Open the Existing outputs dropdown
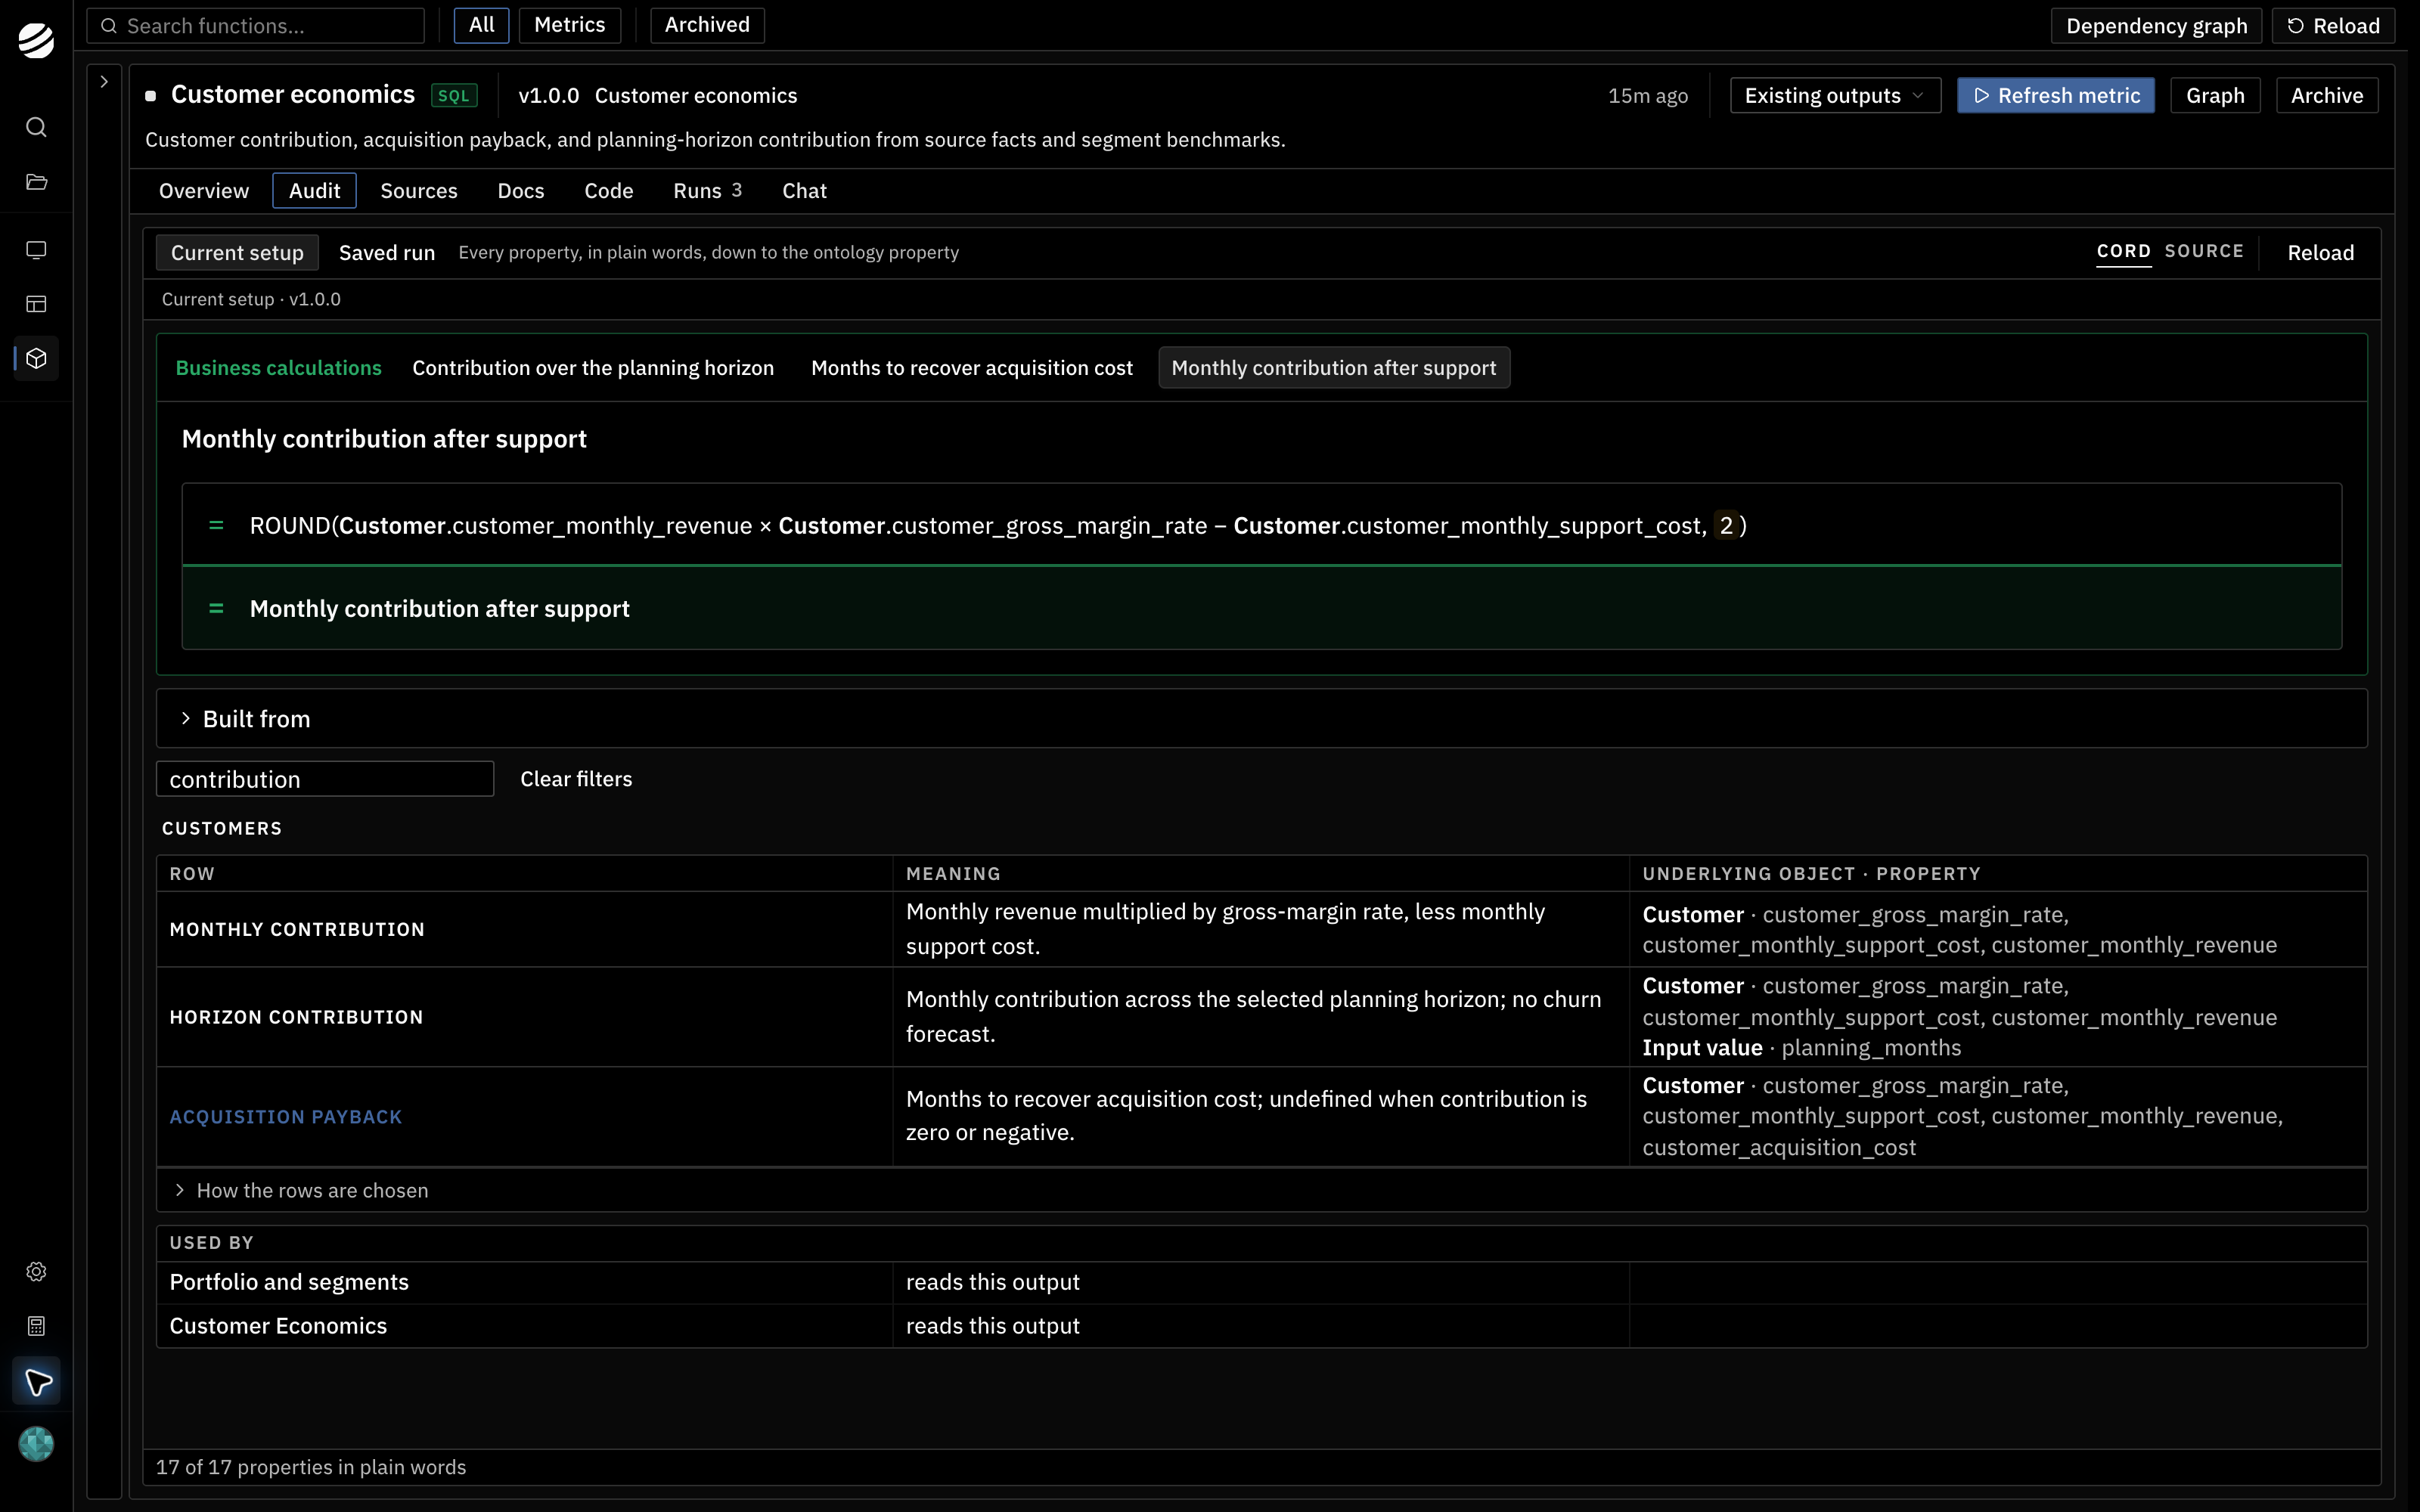Viewport: 2420px width, 1512px height. coord(1835,96)
